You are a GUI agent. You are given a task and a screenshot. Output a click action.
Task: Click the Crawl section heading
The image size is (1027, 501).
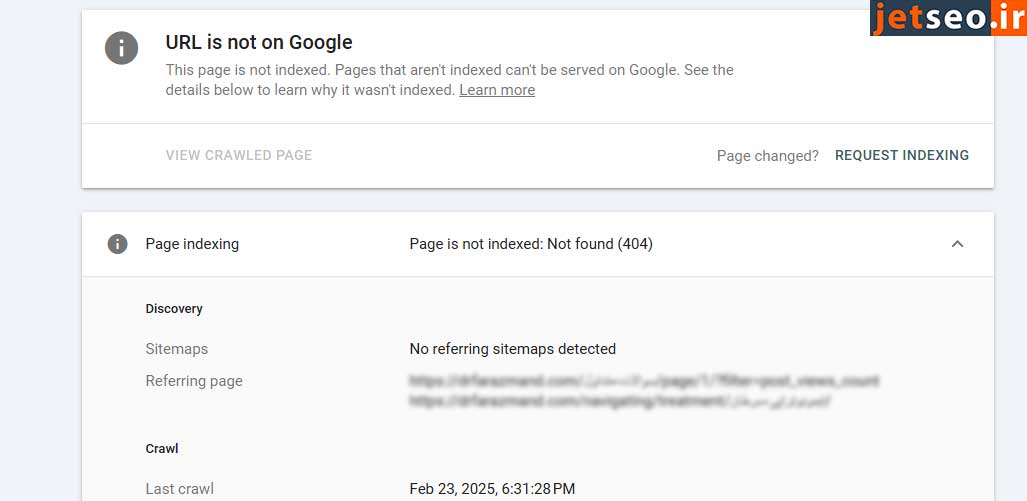[162, 449]
